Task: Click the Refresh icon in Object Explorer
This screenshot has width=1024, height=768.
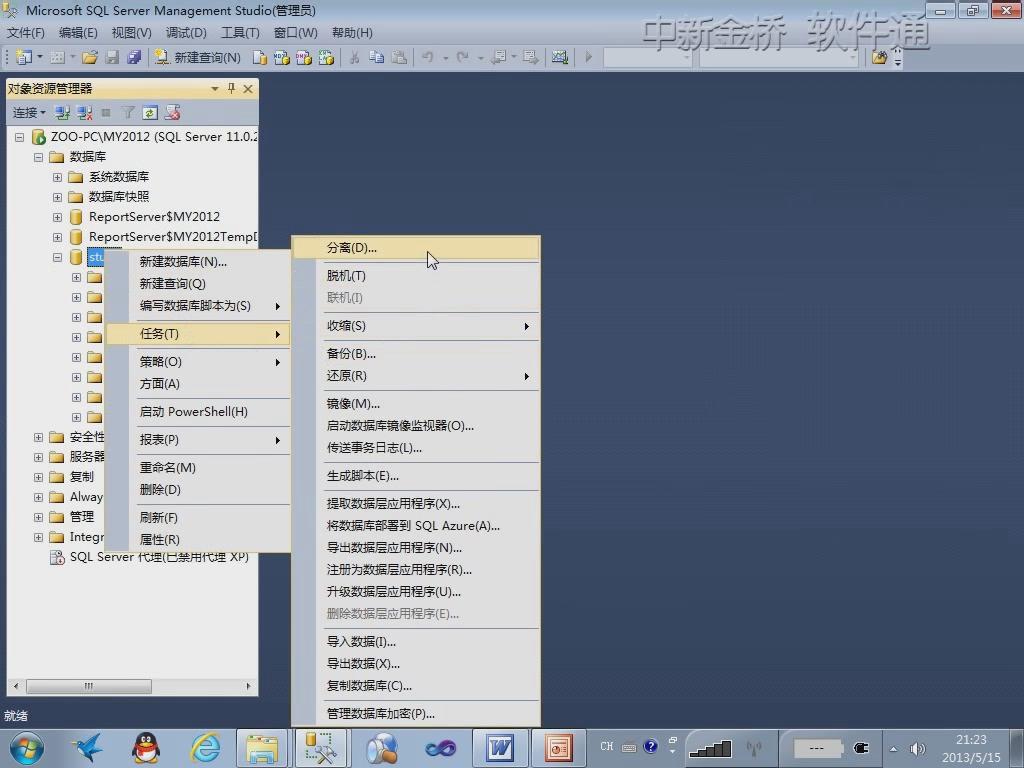Action: pyautogui.click(x=150, y=112)
